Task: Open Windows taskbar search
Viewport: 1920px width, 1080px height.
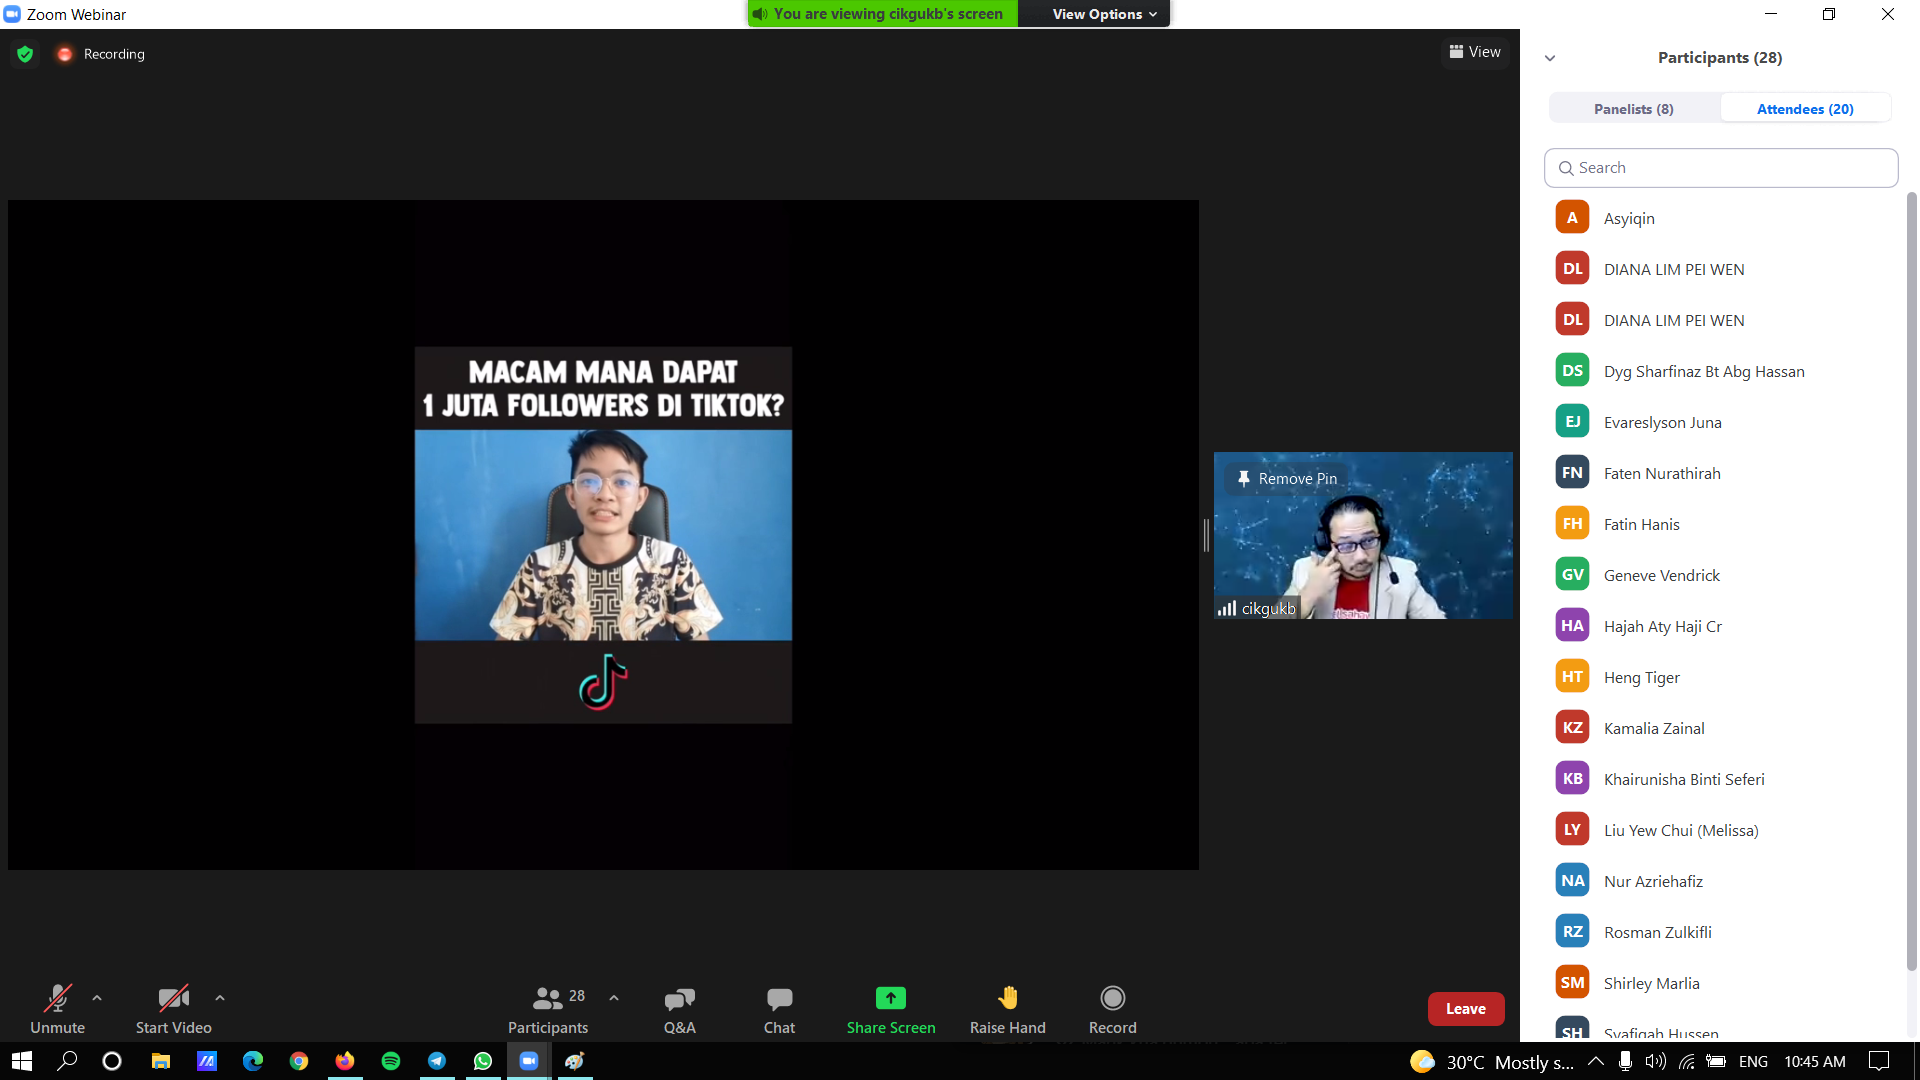Action: 67,1061
